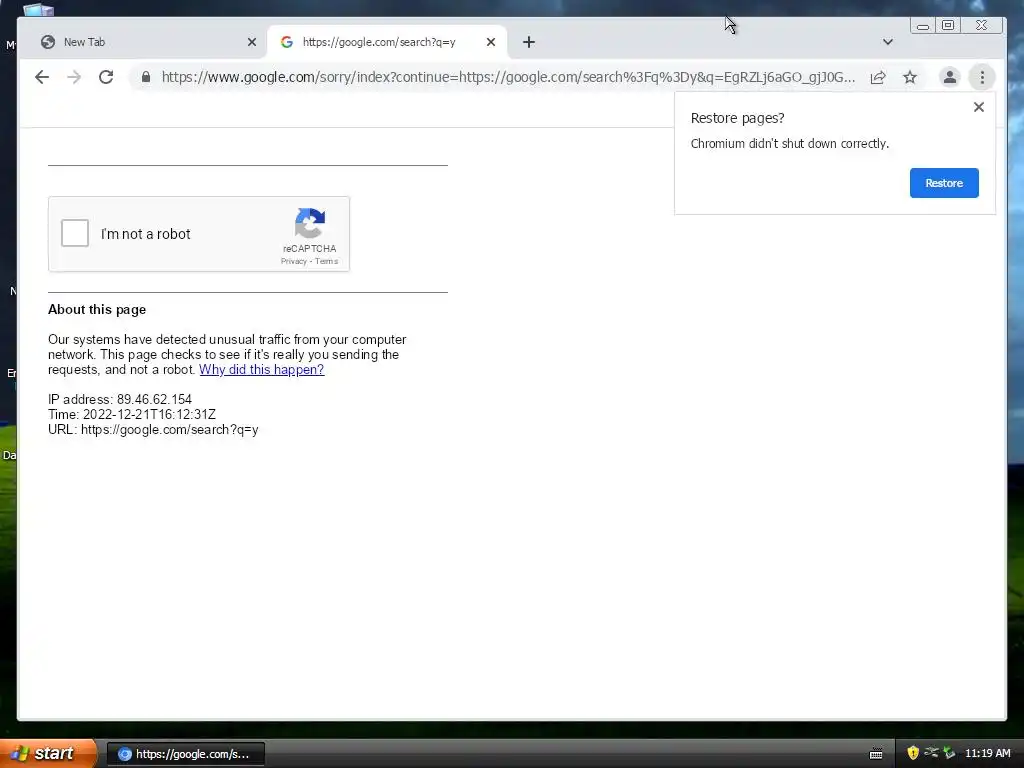Dismiss the Restore pages popup
This screenshot has width=1024, height=768.
coord(978,107)
